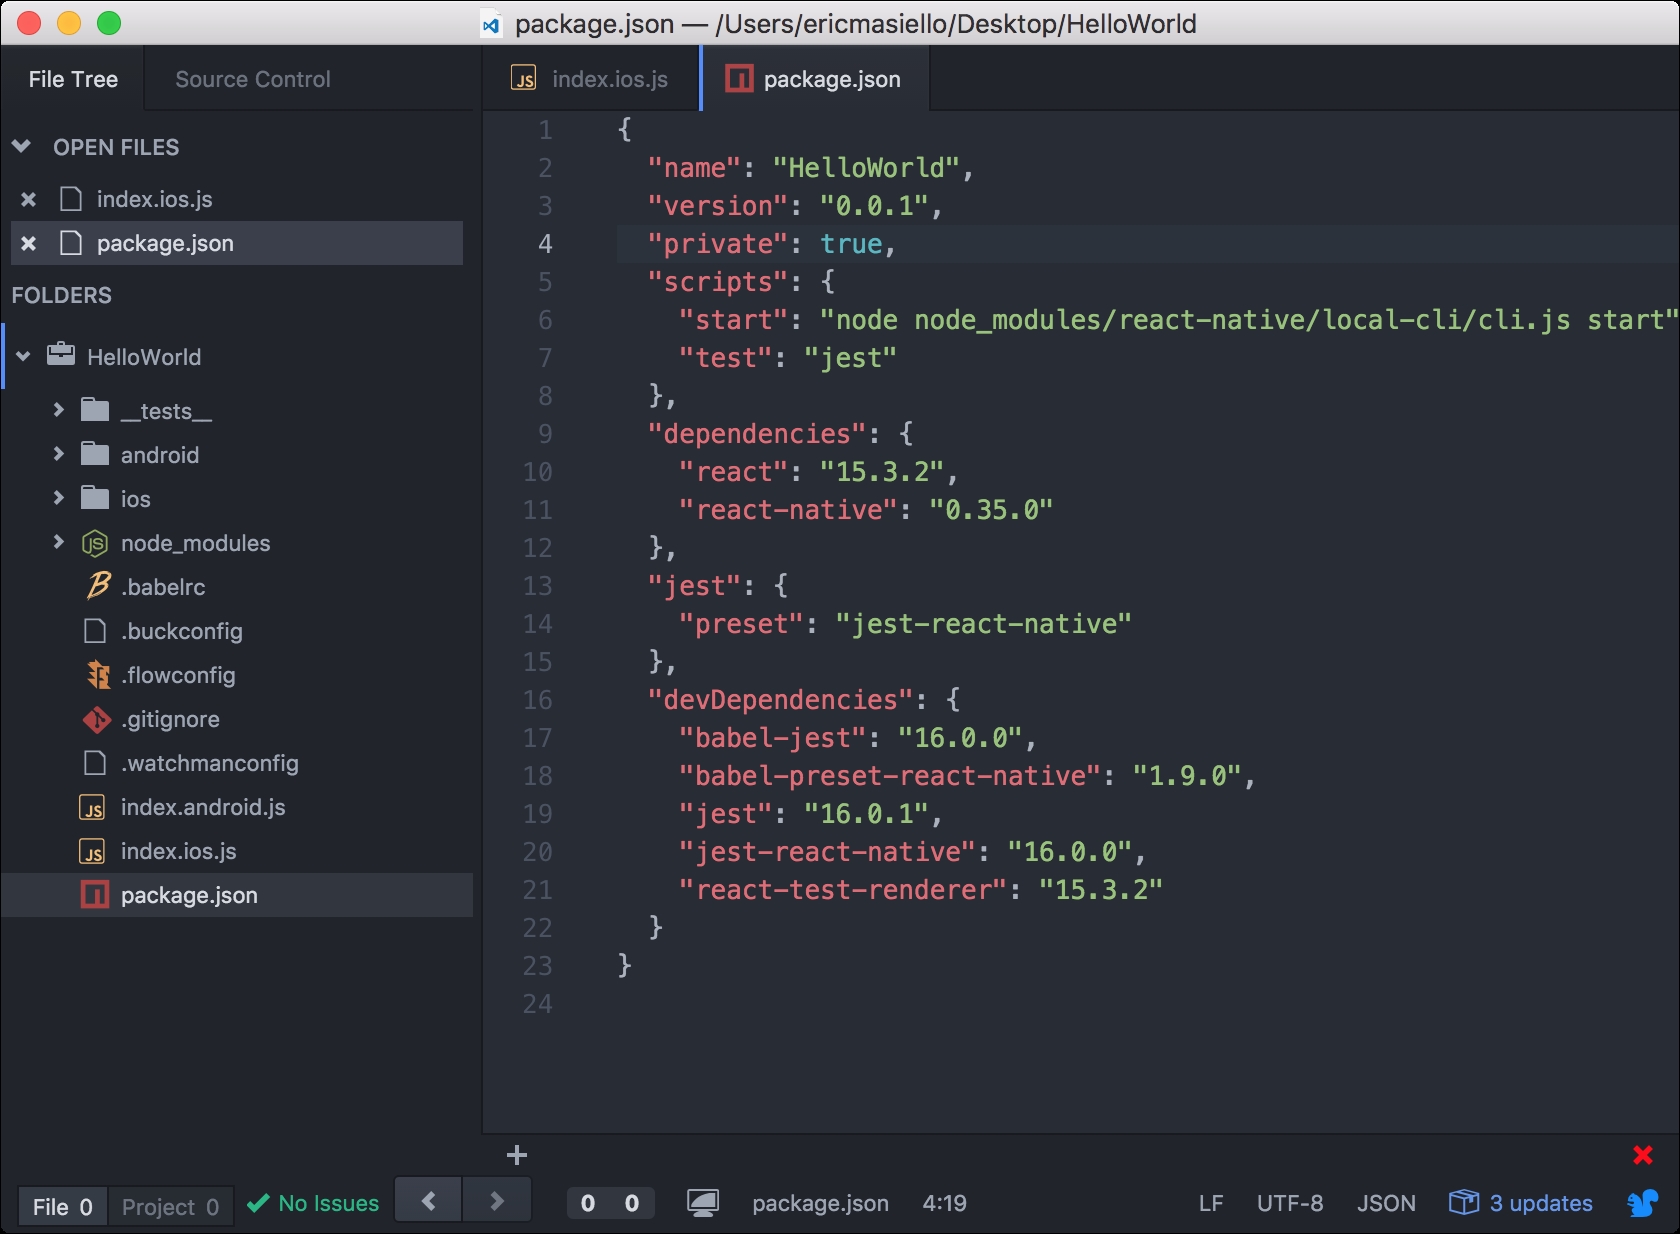Show Project linter issues
Screen dimensions: 1680x1234
pos(170,1206)
